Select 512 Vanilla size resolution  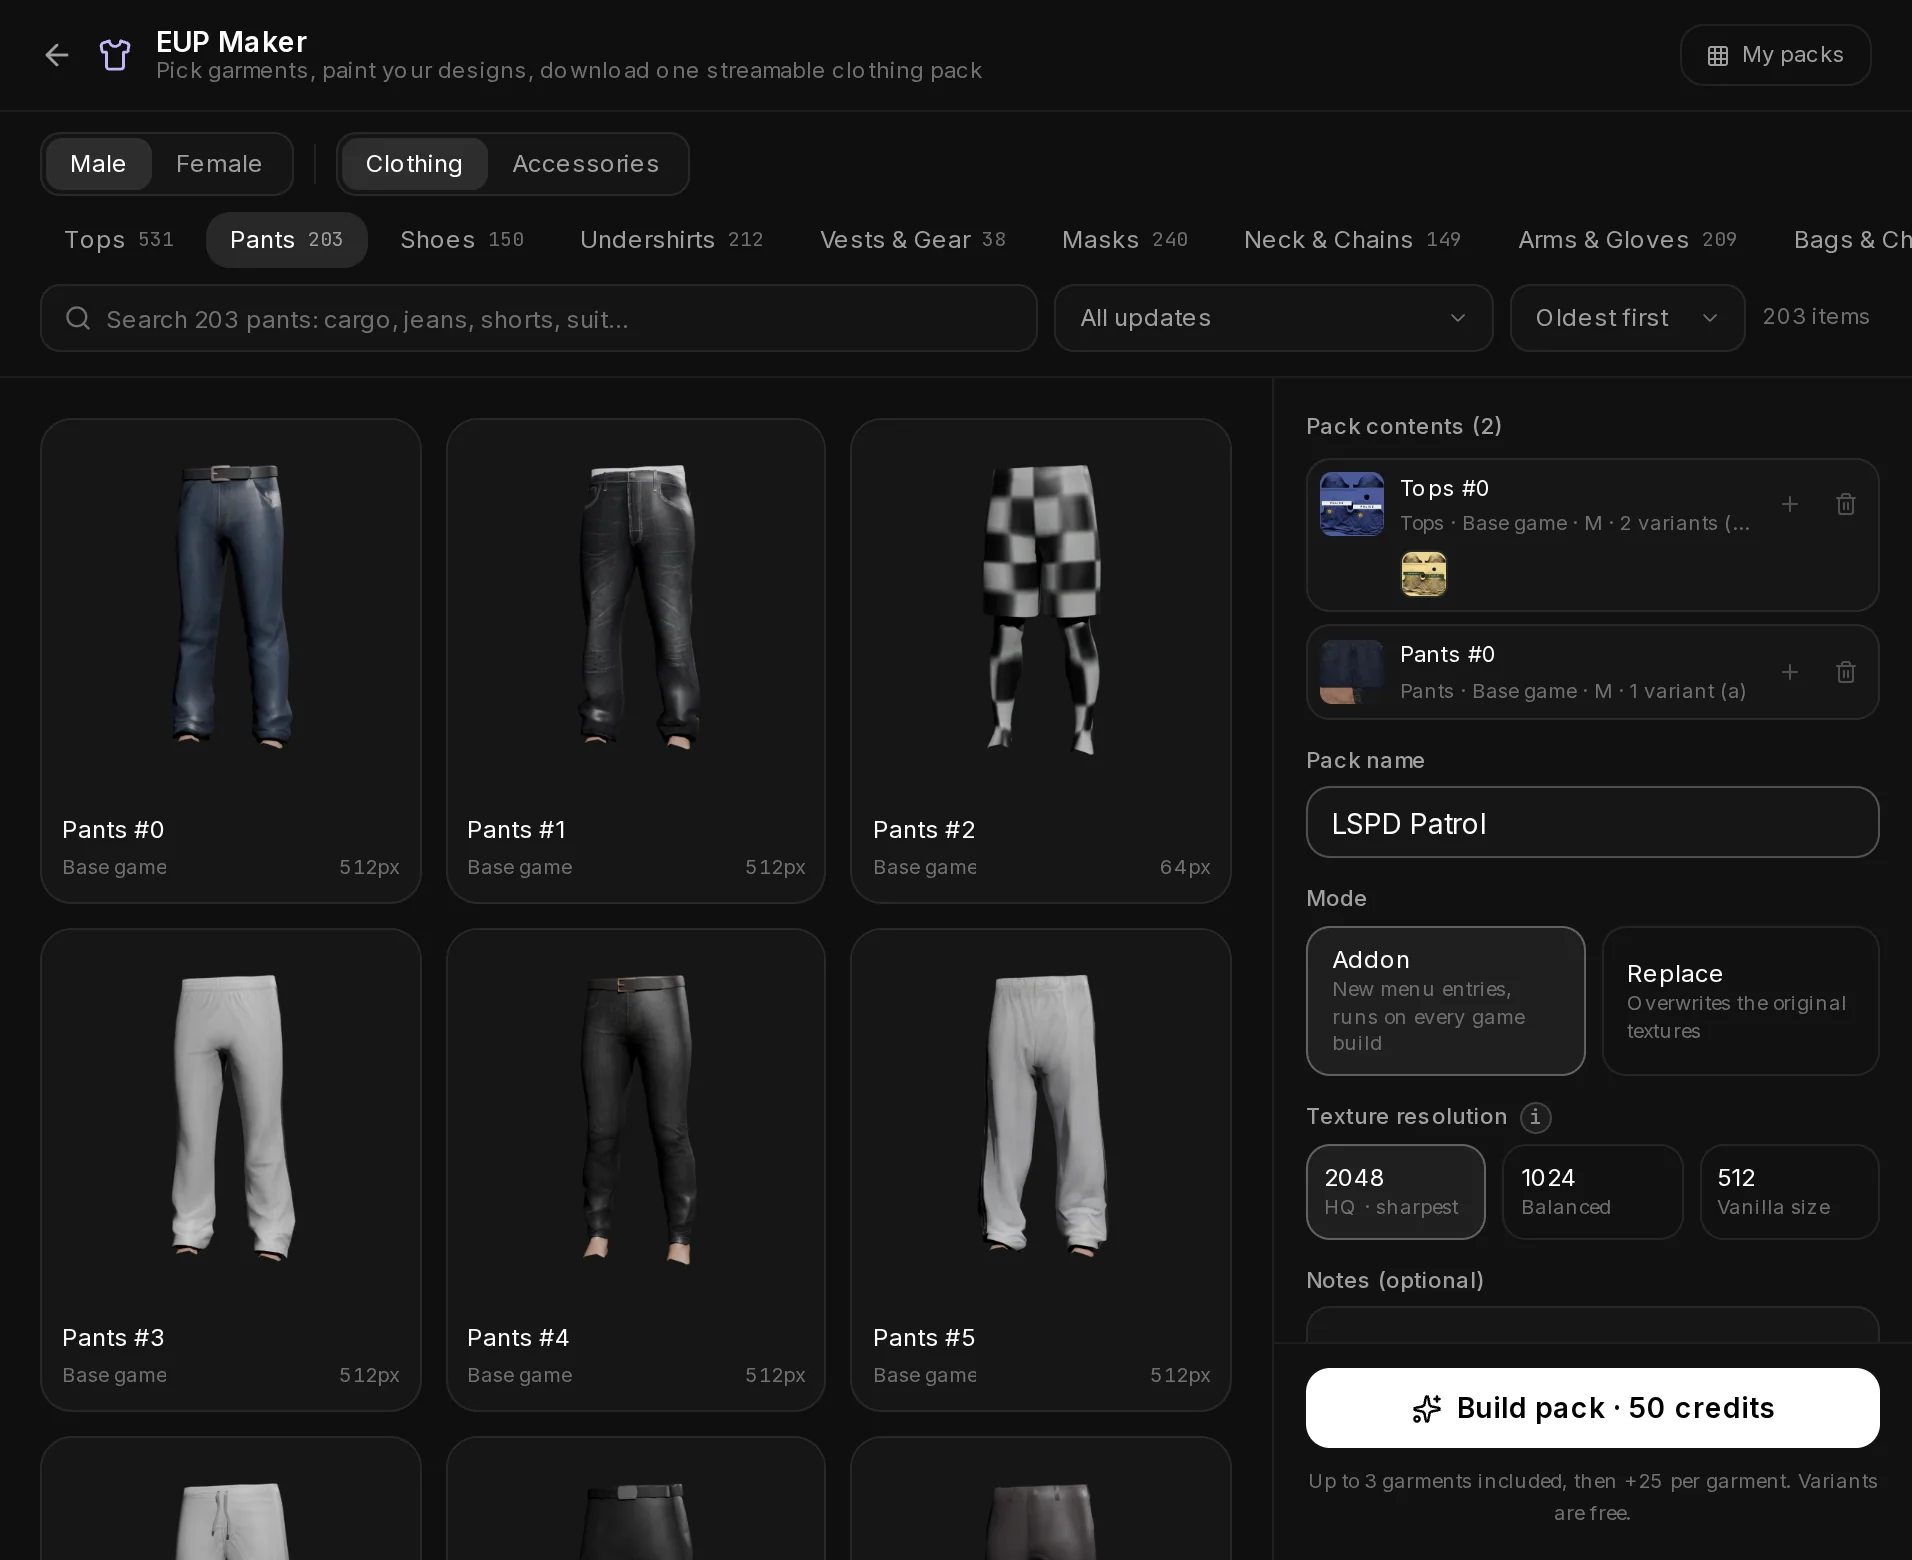click(1789, 1192)
